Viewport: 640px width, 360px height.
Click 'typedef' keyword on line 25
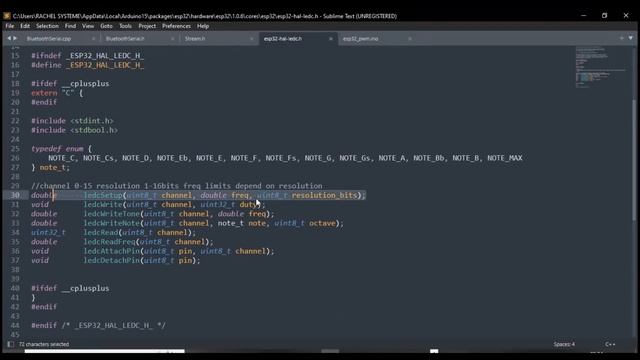point(46,149)
